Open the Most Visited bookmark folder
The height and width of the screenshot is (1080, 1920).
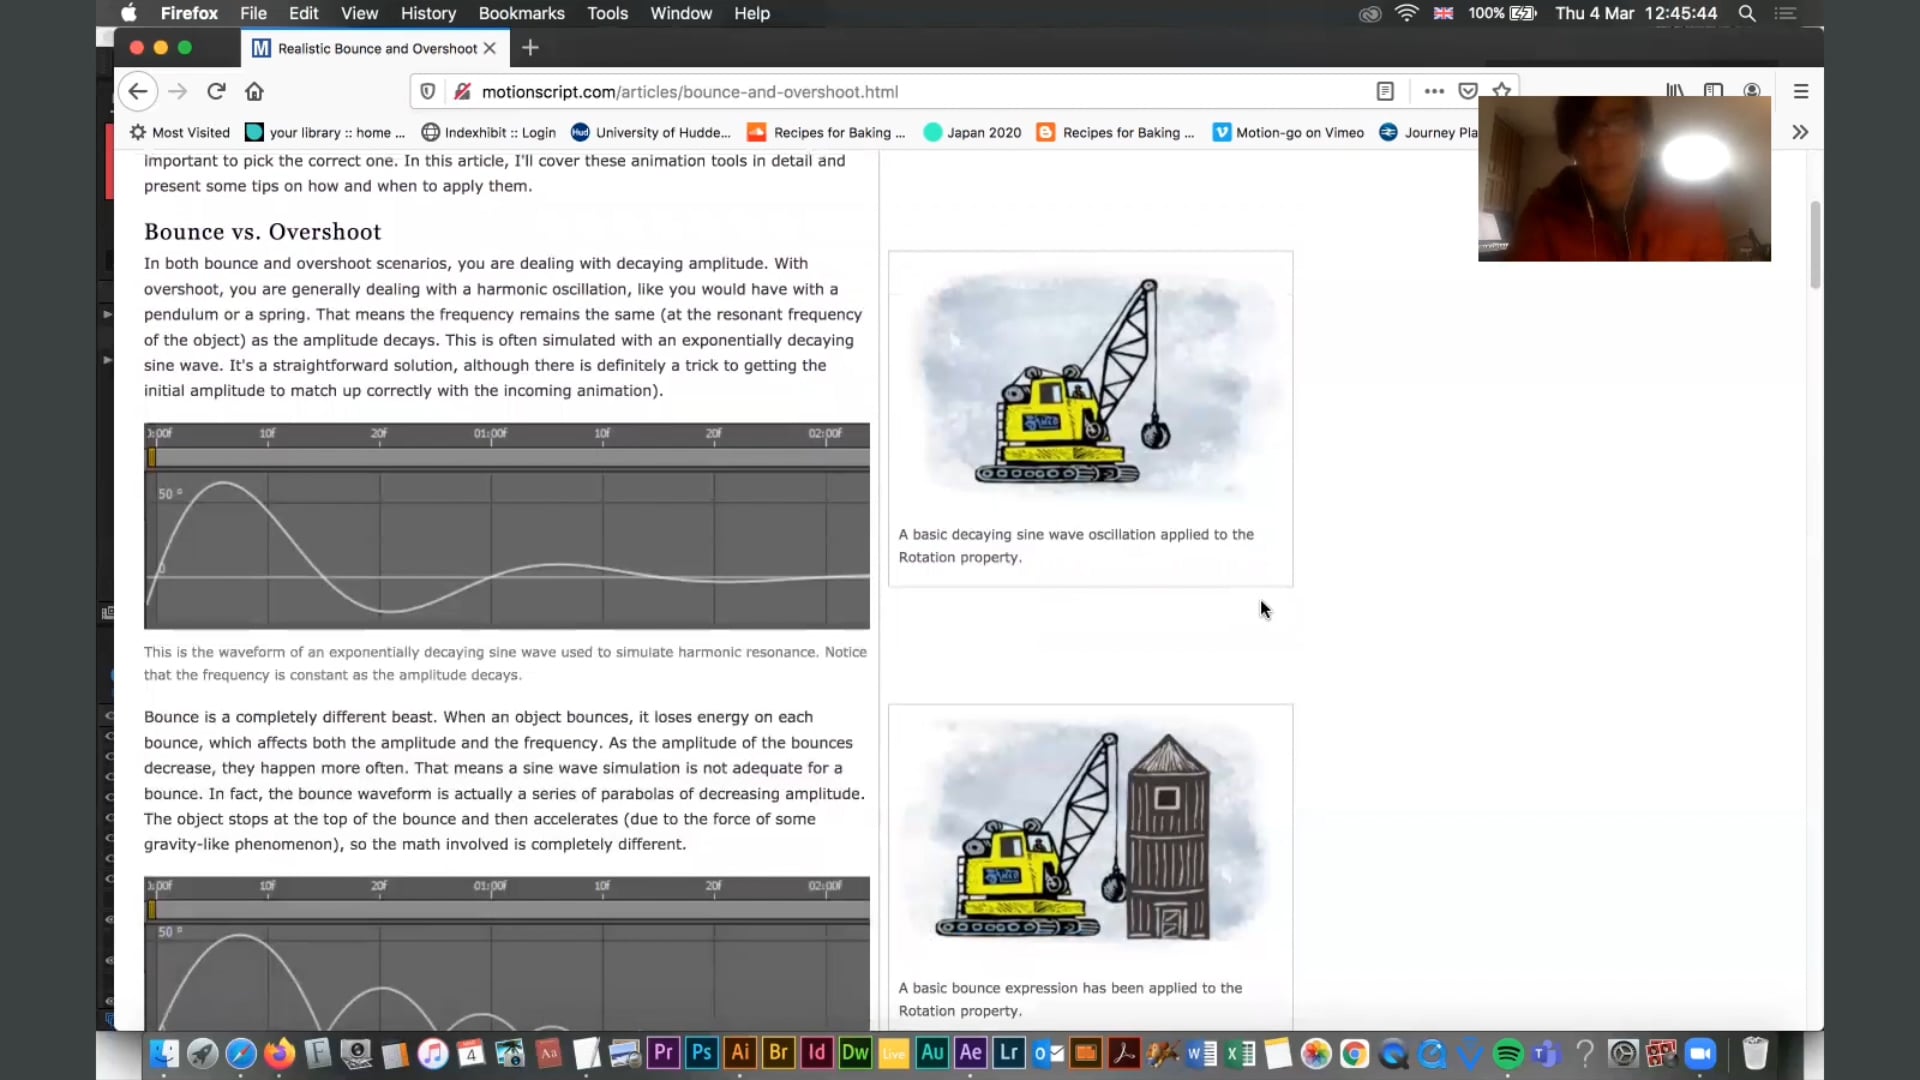pyautogui.click(x=181, y=132)
